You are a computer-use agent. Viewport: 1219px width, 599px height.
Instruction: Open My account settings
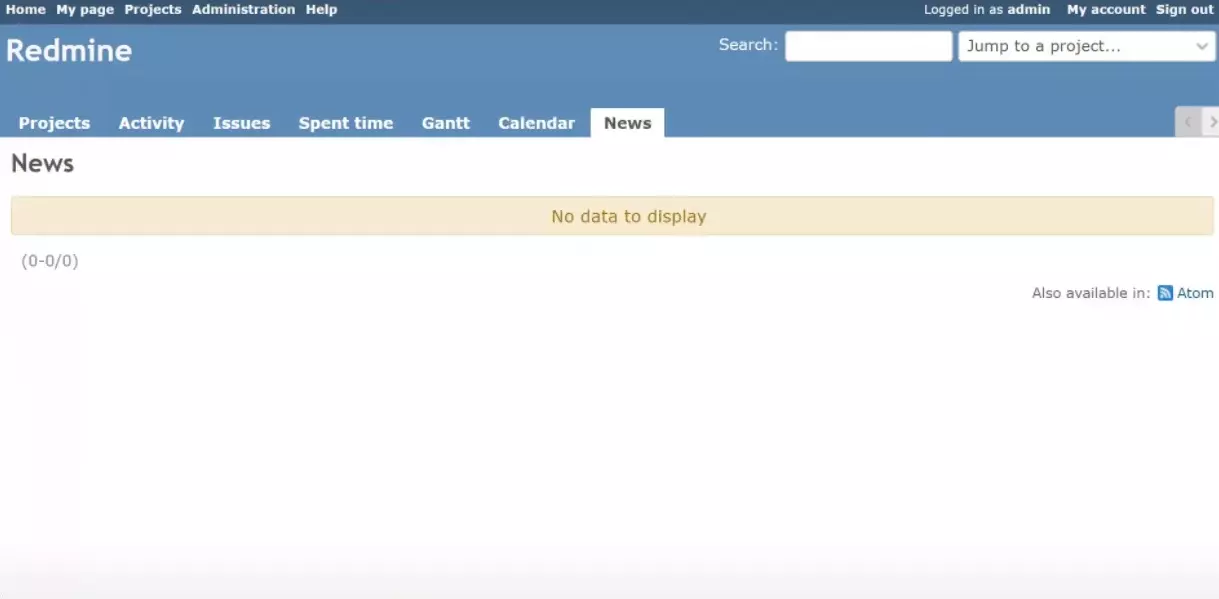pyautogui.click(x=1104, y=9)
